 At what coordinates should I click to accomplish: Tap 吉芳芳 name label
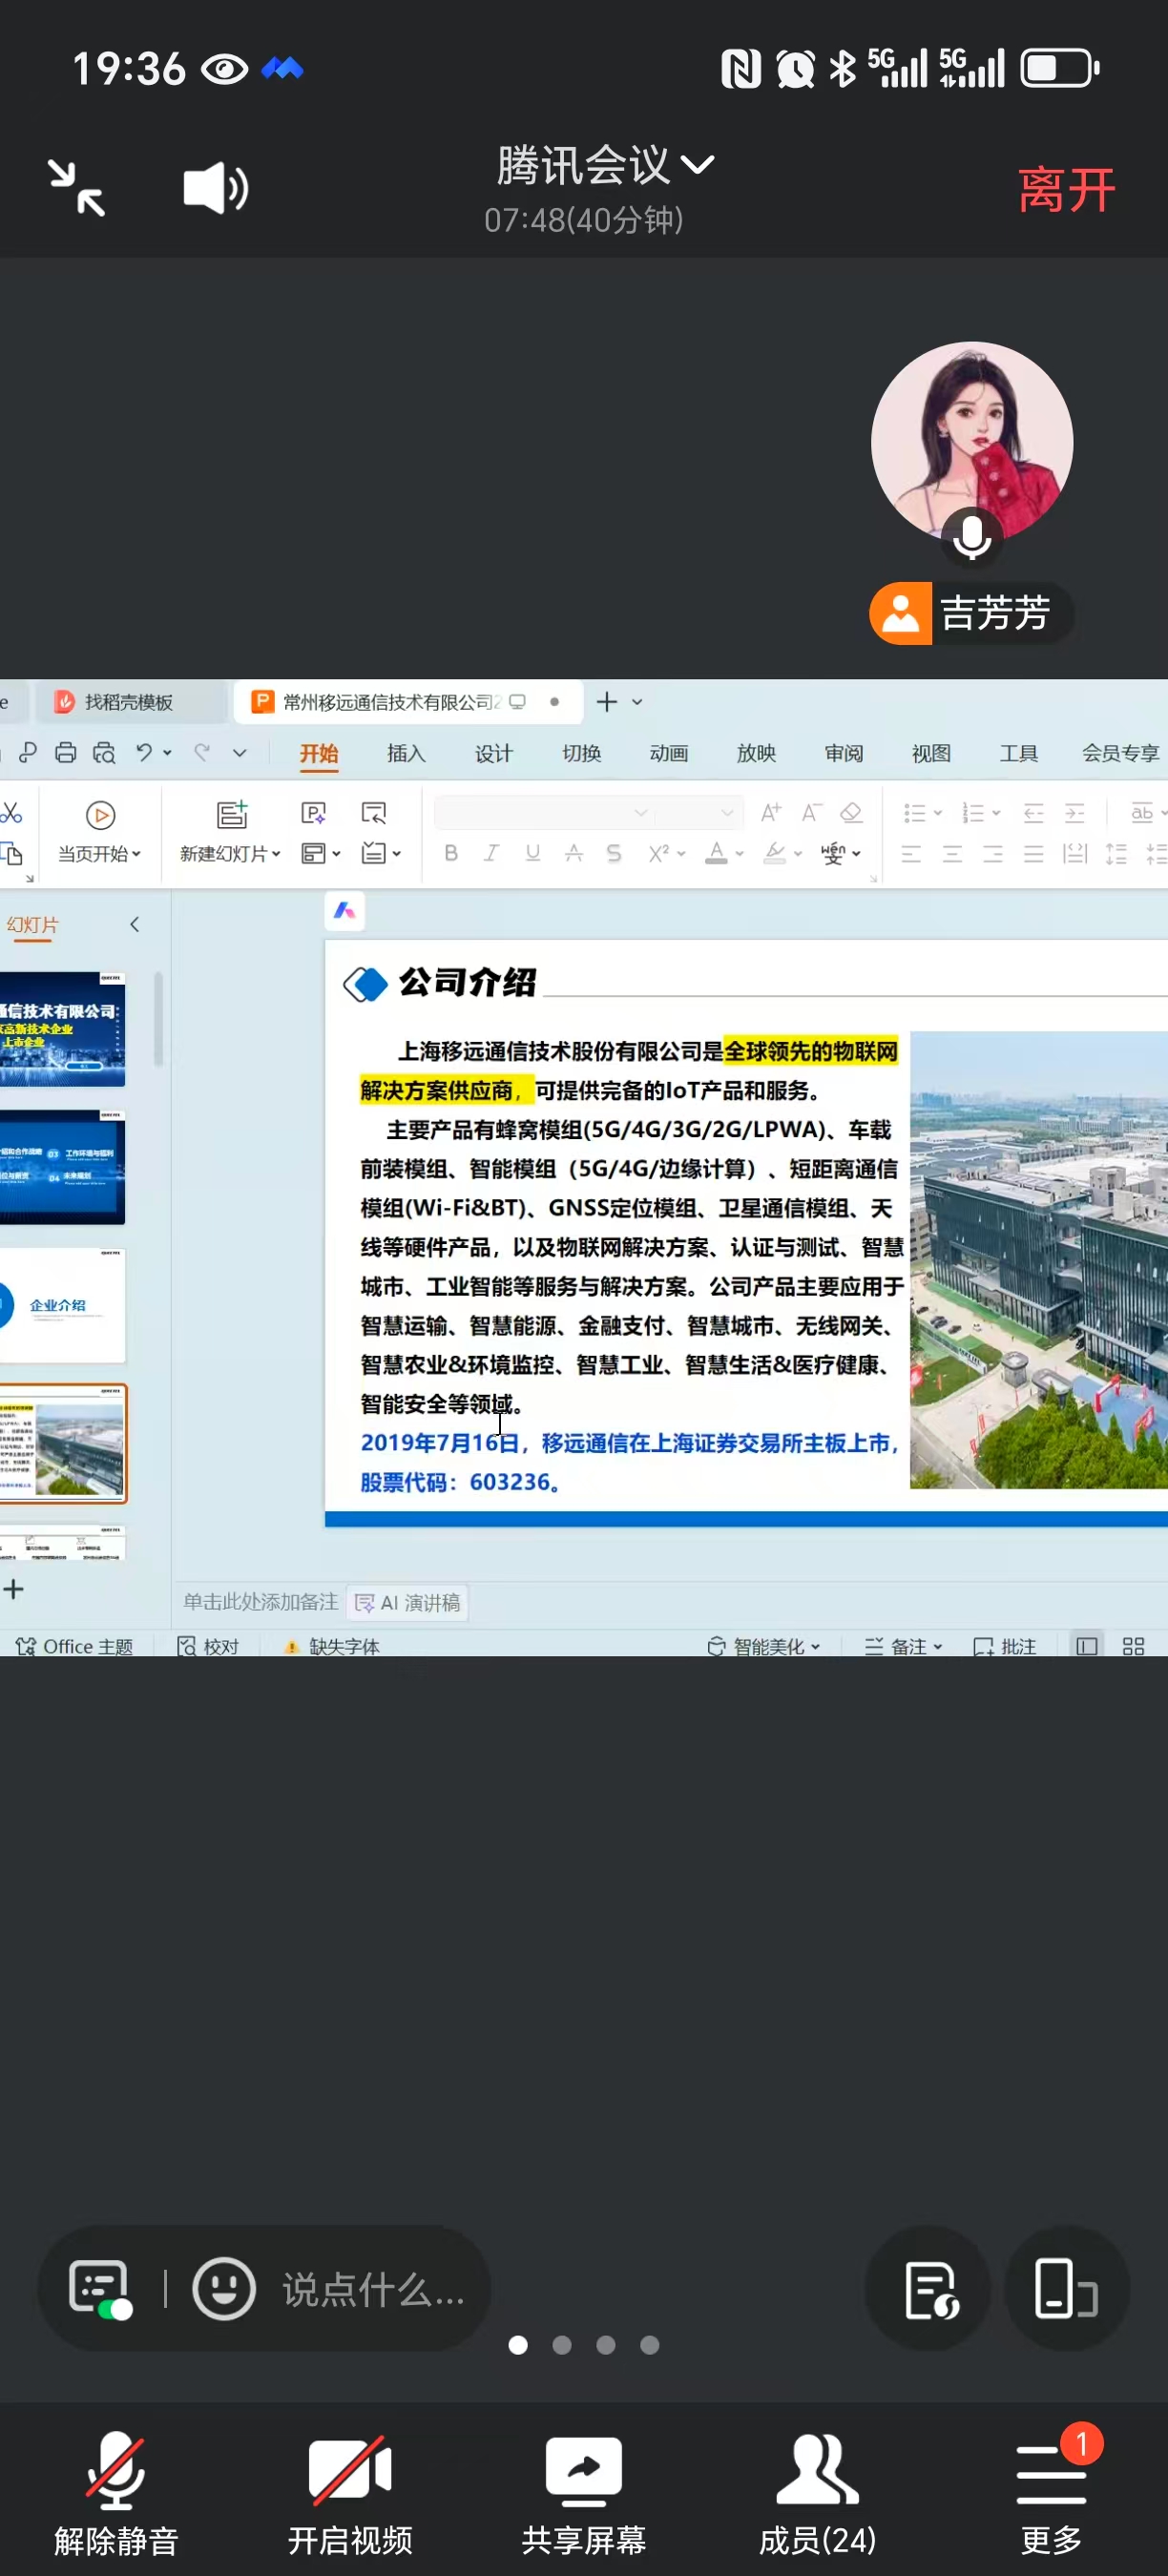point(993,613)
